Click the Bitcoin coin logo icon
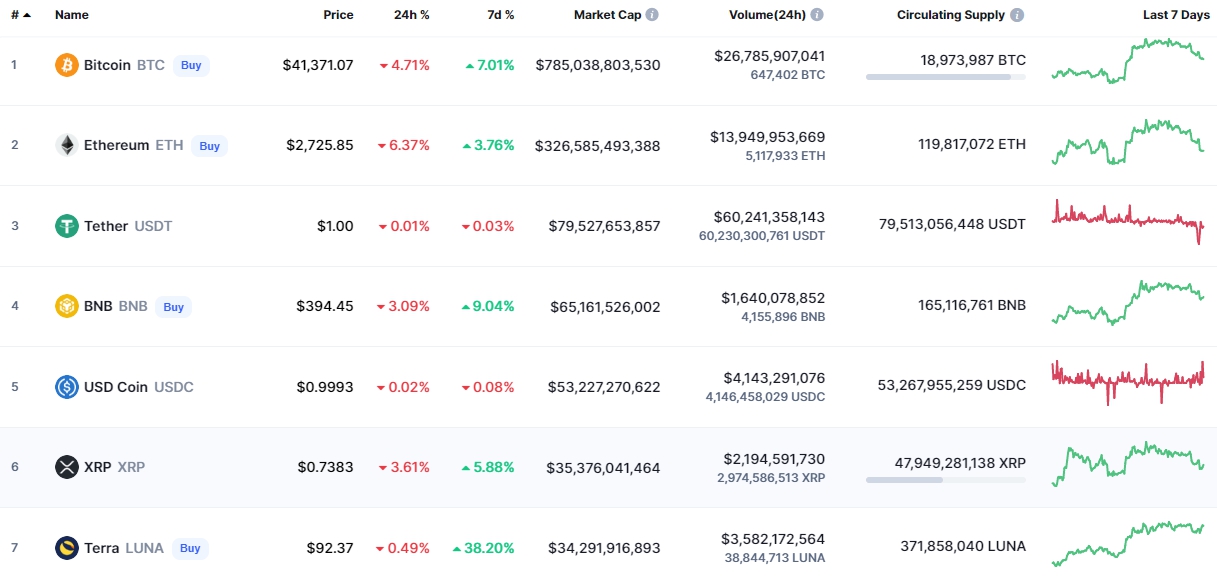 [66, 65]
